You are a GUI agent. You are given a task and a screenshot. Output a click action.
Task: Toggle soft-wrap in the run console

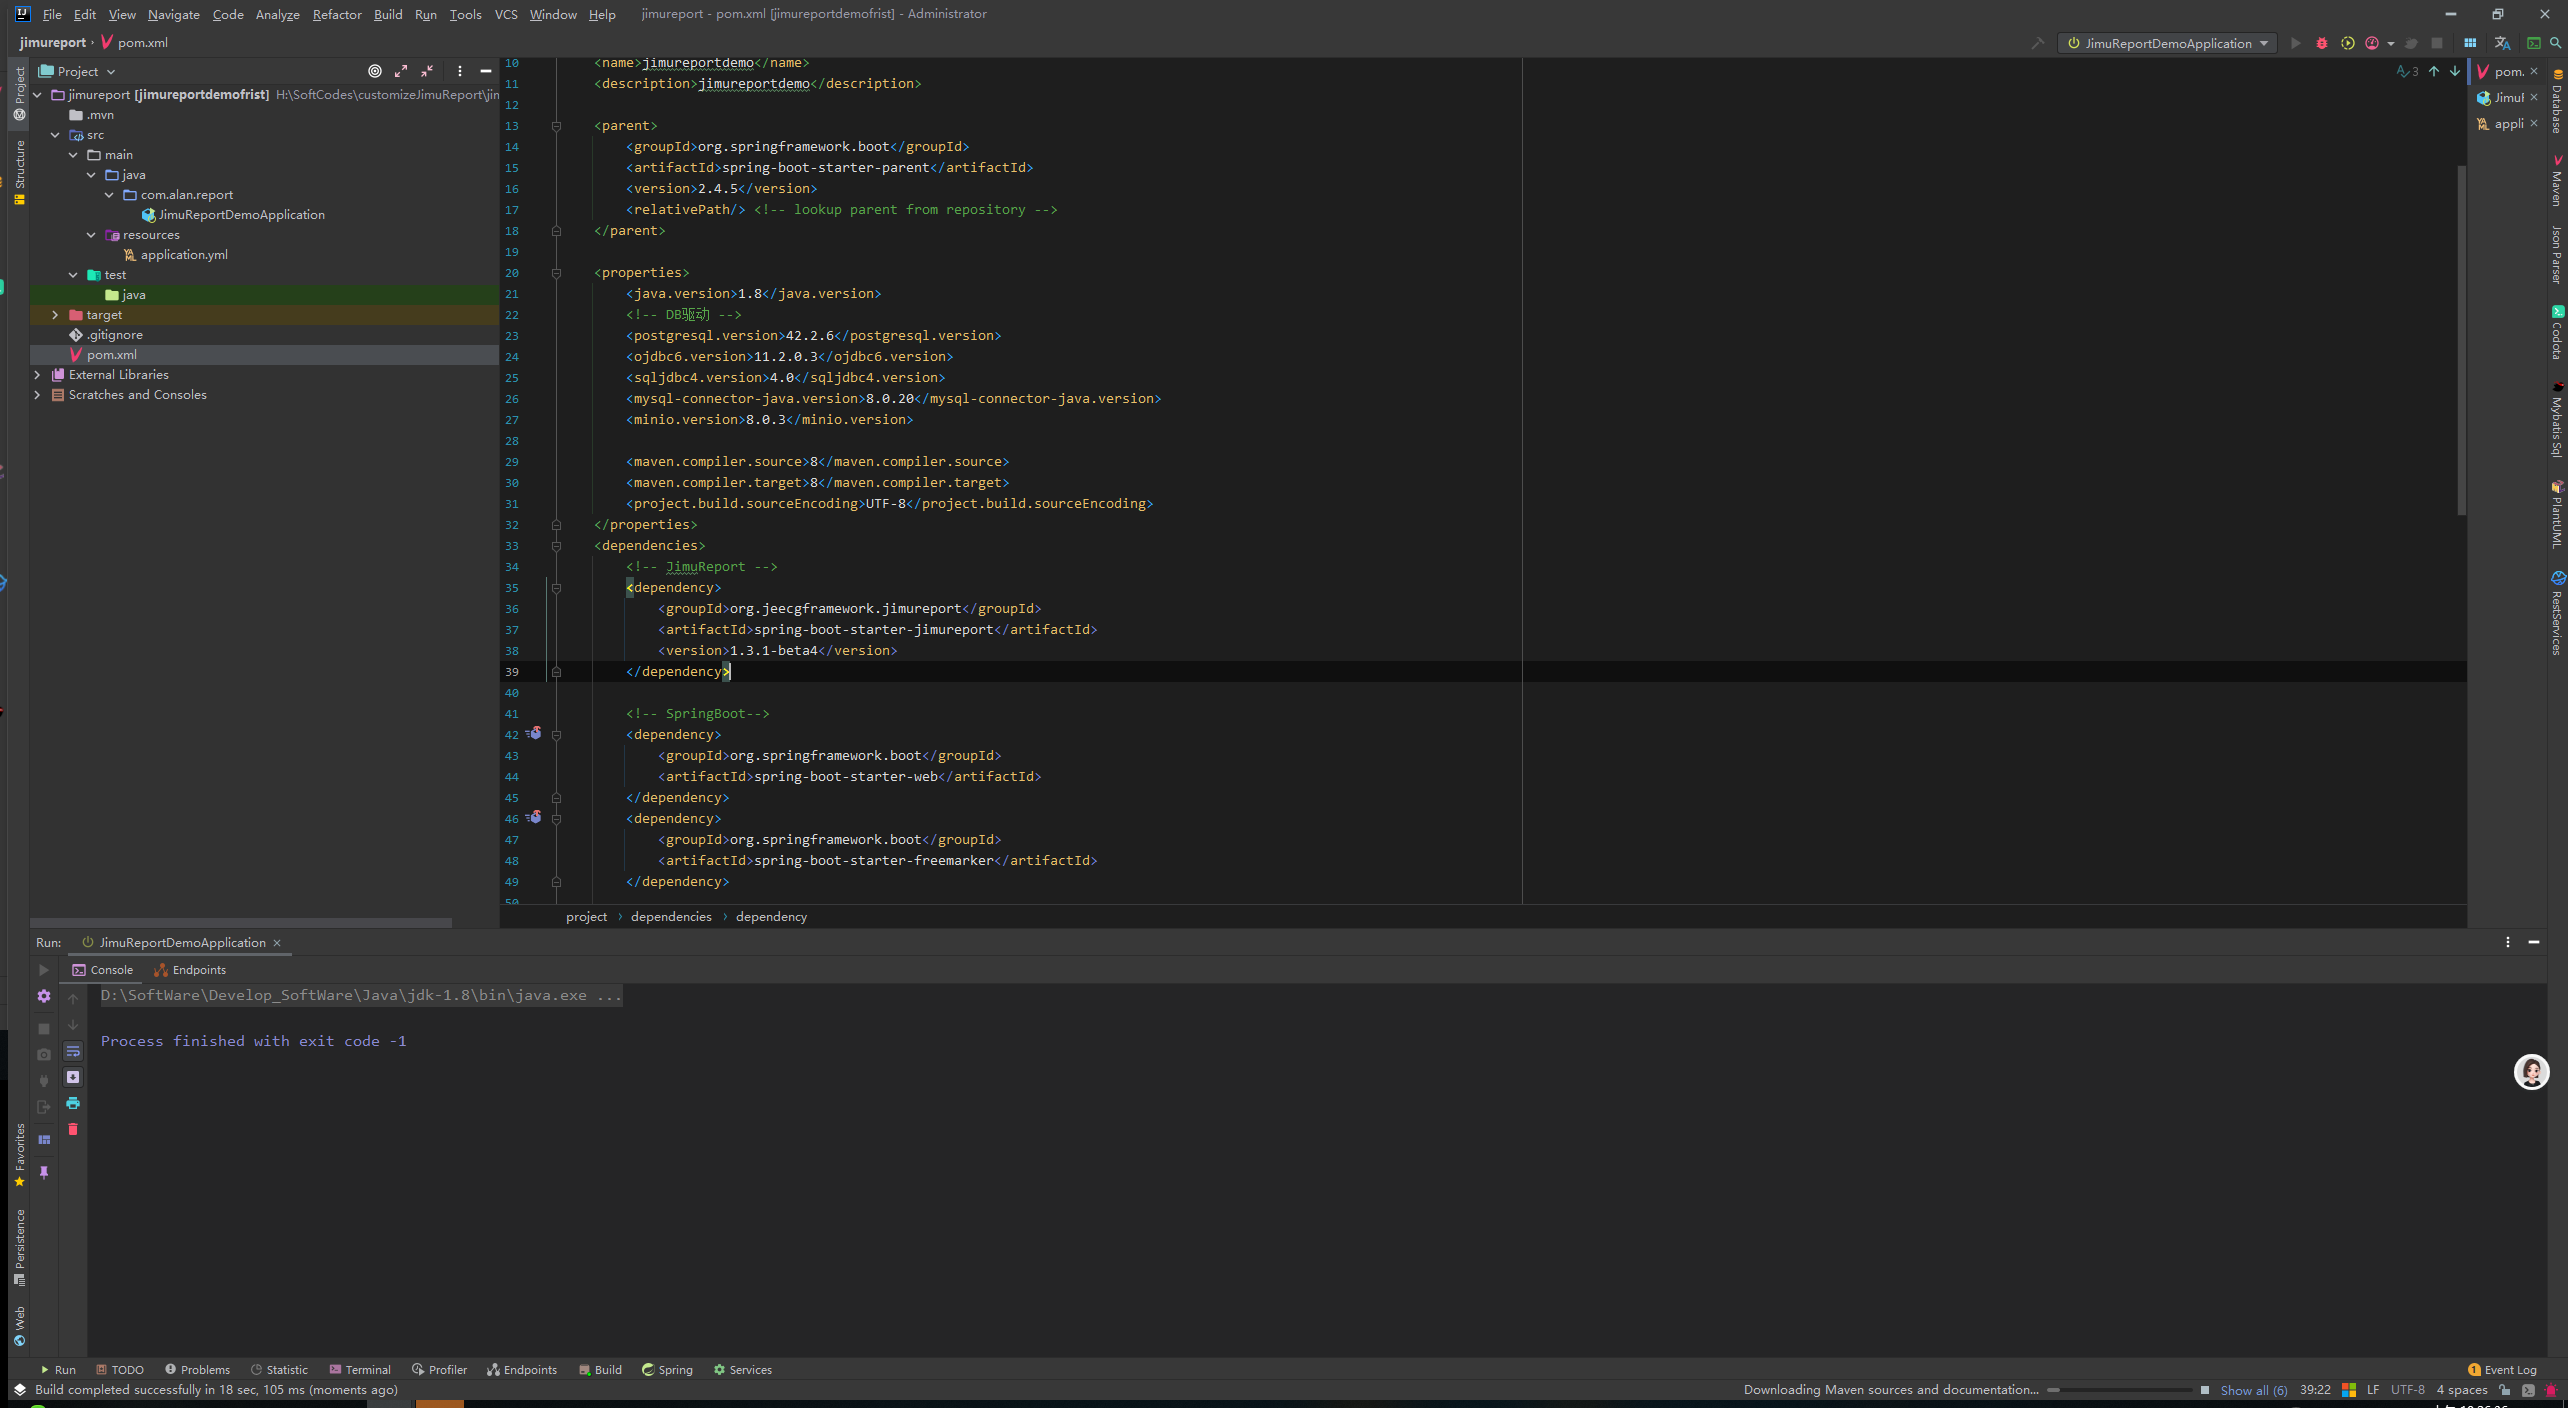point(73,1051)
